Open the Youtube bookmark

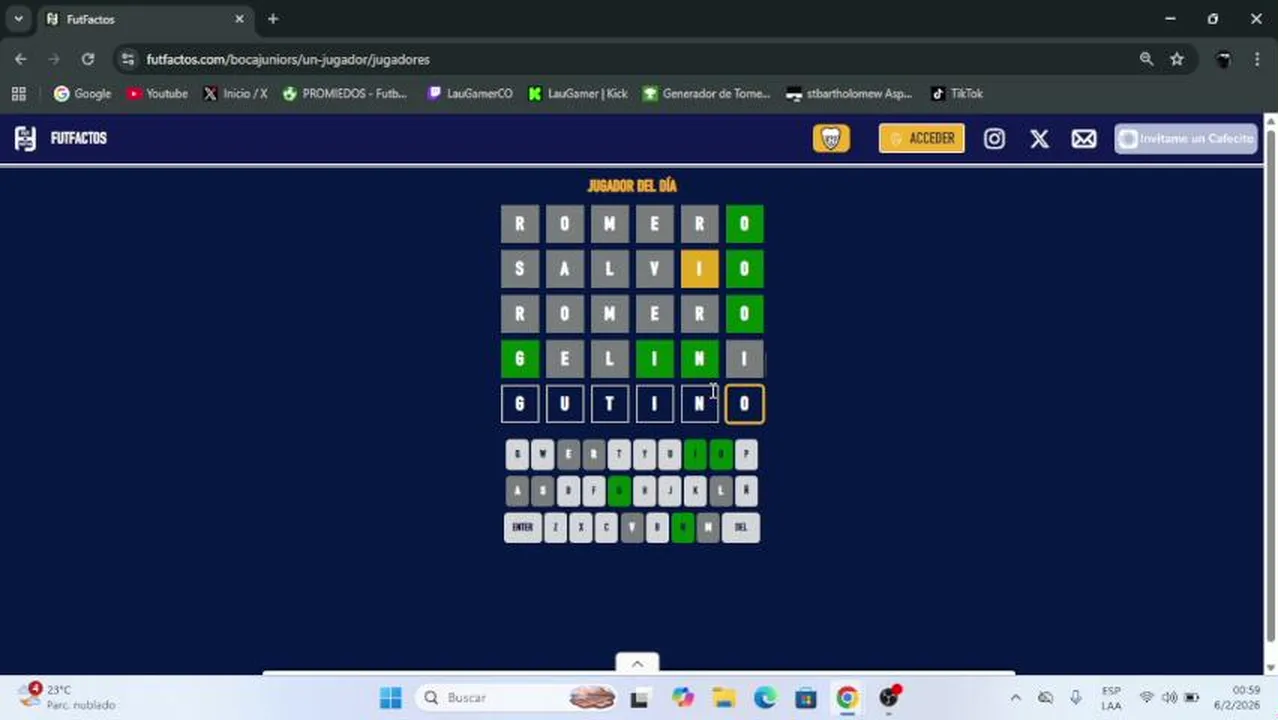(x=157, y=93)
